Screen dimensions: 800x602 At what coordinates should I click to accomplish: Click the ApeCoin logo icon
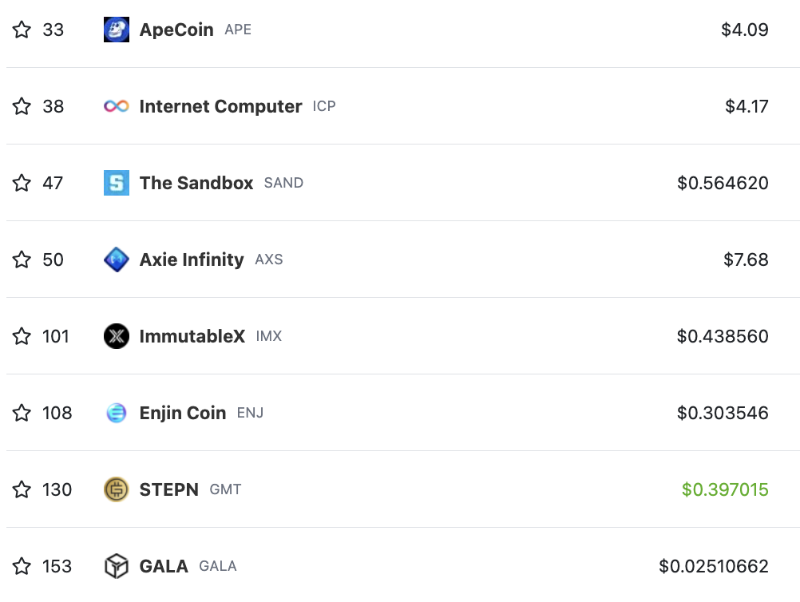[x=116, y=30]
